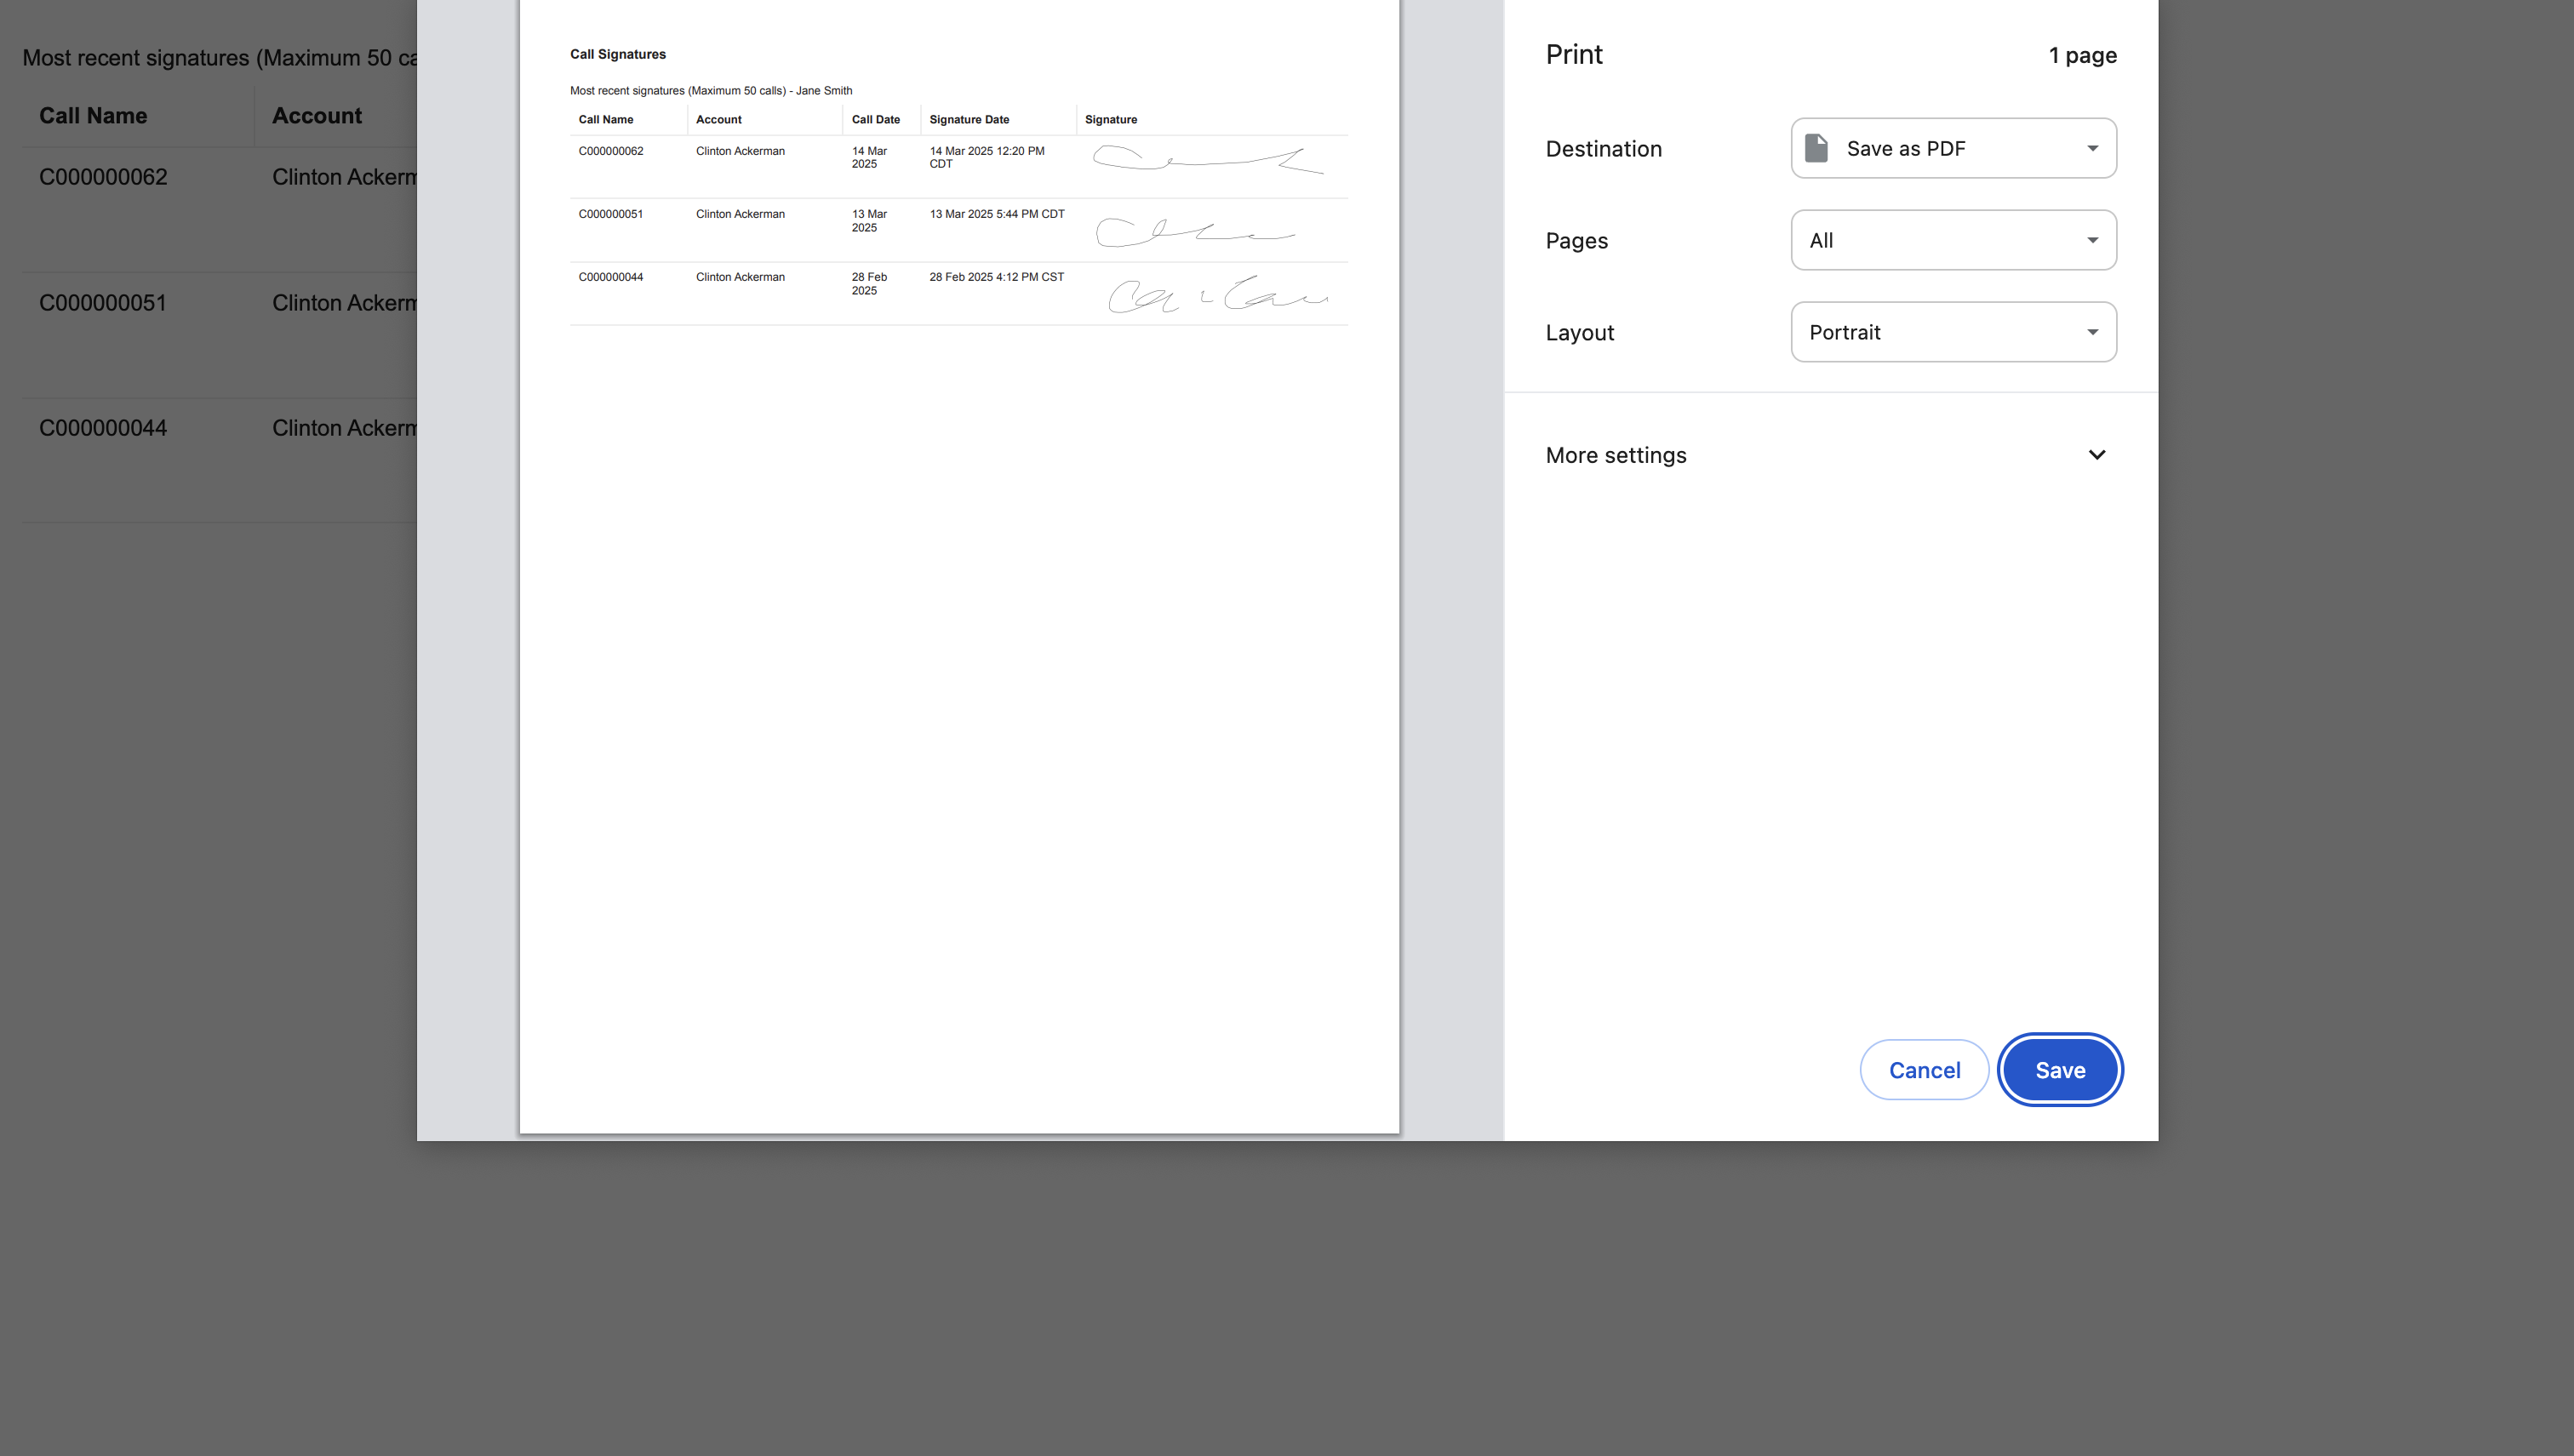
Task: Expand More settings chevron
Action: [2096, 455]
